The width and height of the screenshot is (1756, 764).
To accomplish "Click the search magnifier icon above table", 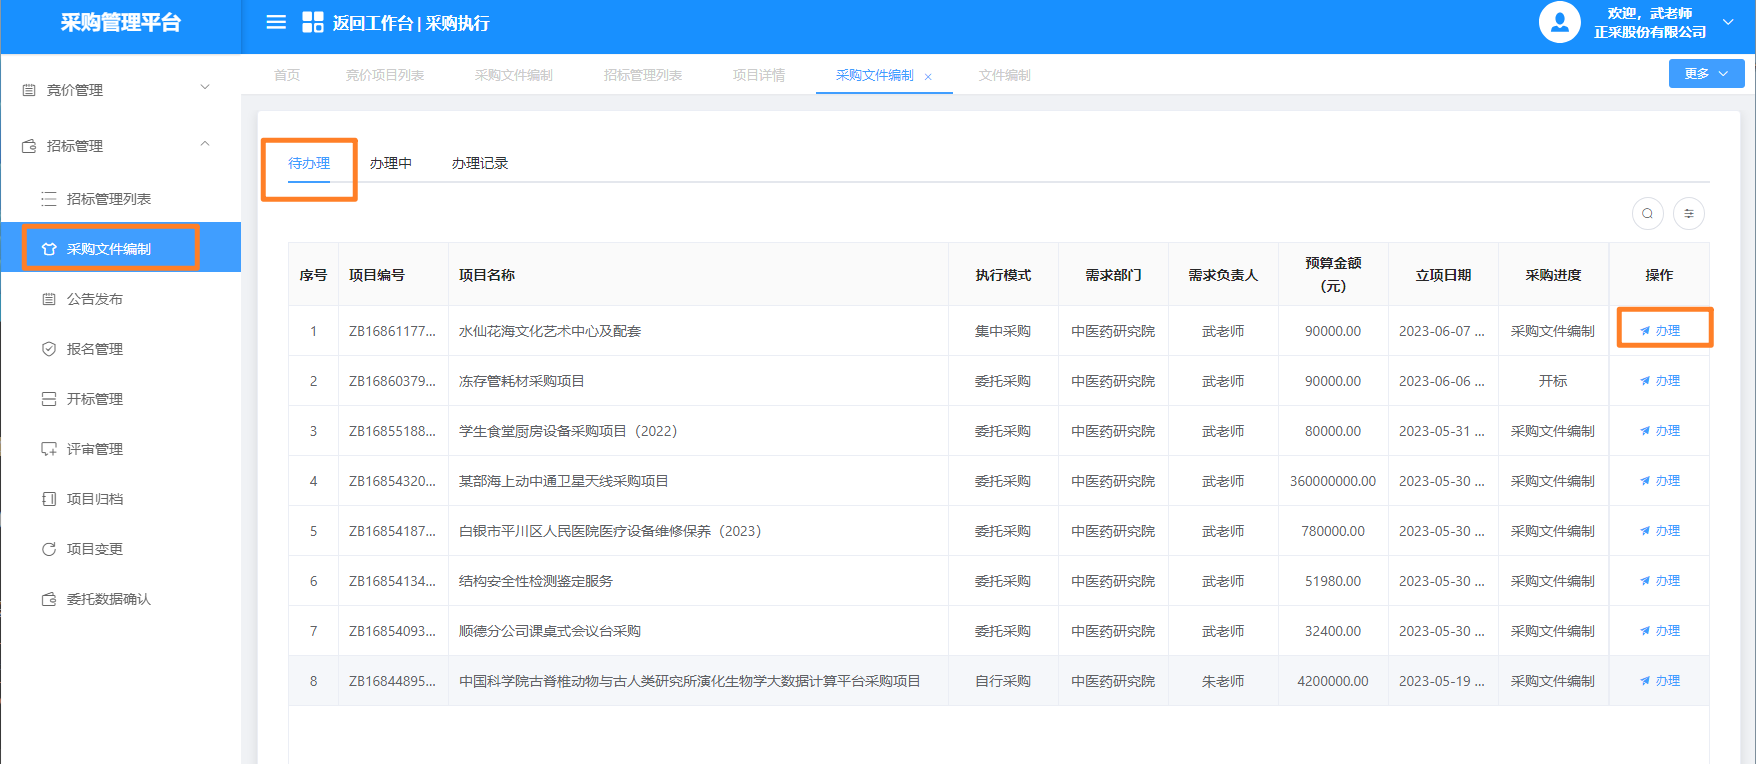I will coord(1647,213).
